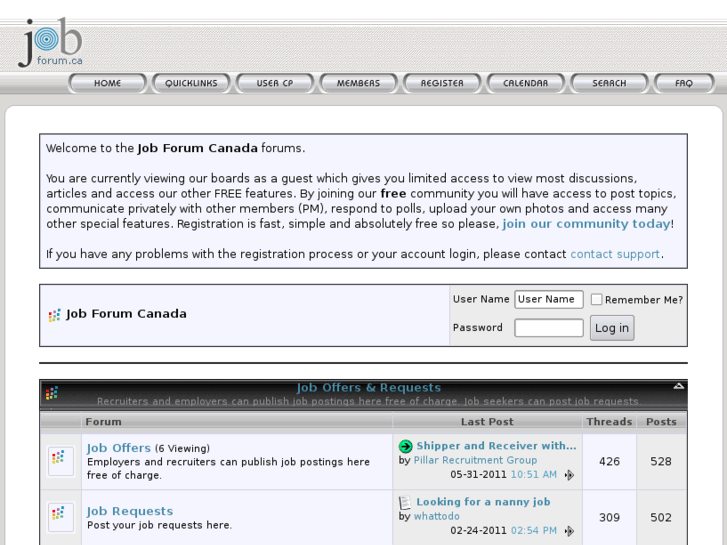This screenshot has height=545, width=727.
Task: Click Register in the navigation bar
Action: 442,83
